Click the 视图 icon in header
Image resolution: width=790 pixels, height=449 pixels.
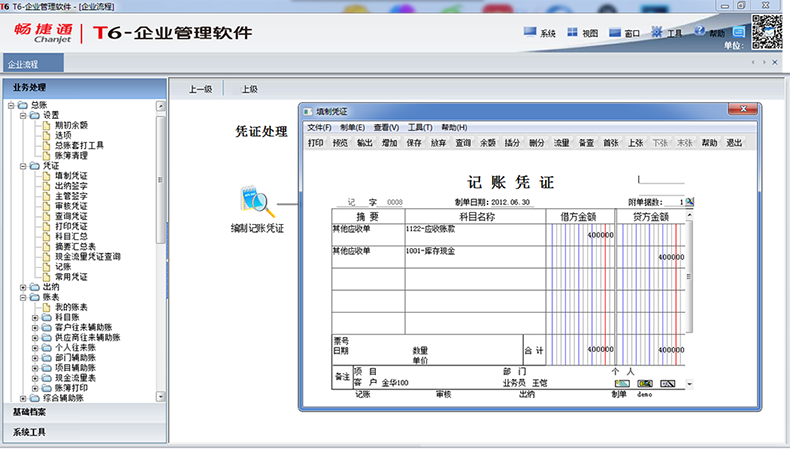pos(572,32)
